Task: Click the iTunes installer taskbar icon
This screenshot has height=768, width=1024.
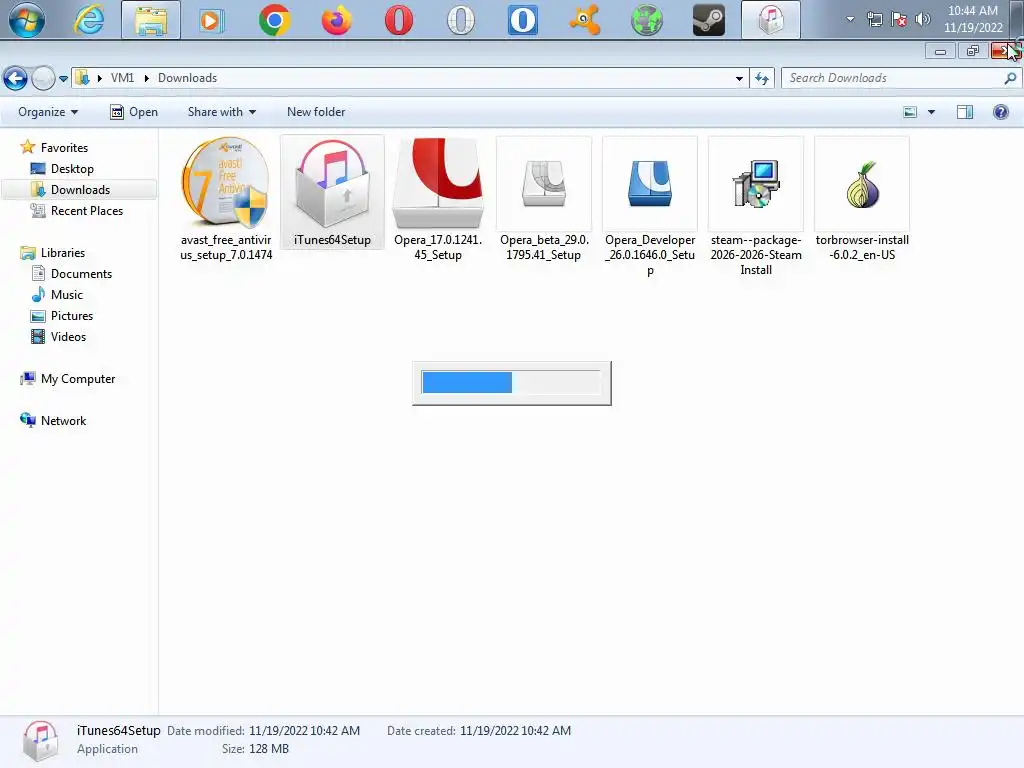Action: pyautogui.click(x=771, y=20)
